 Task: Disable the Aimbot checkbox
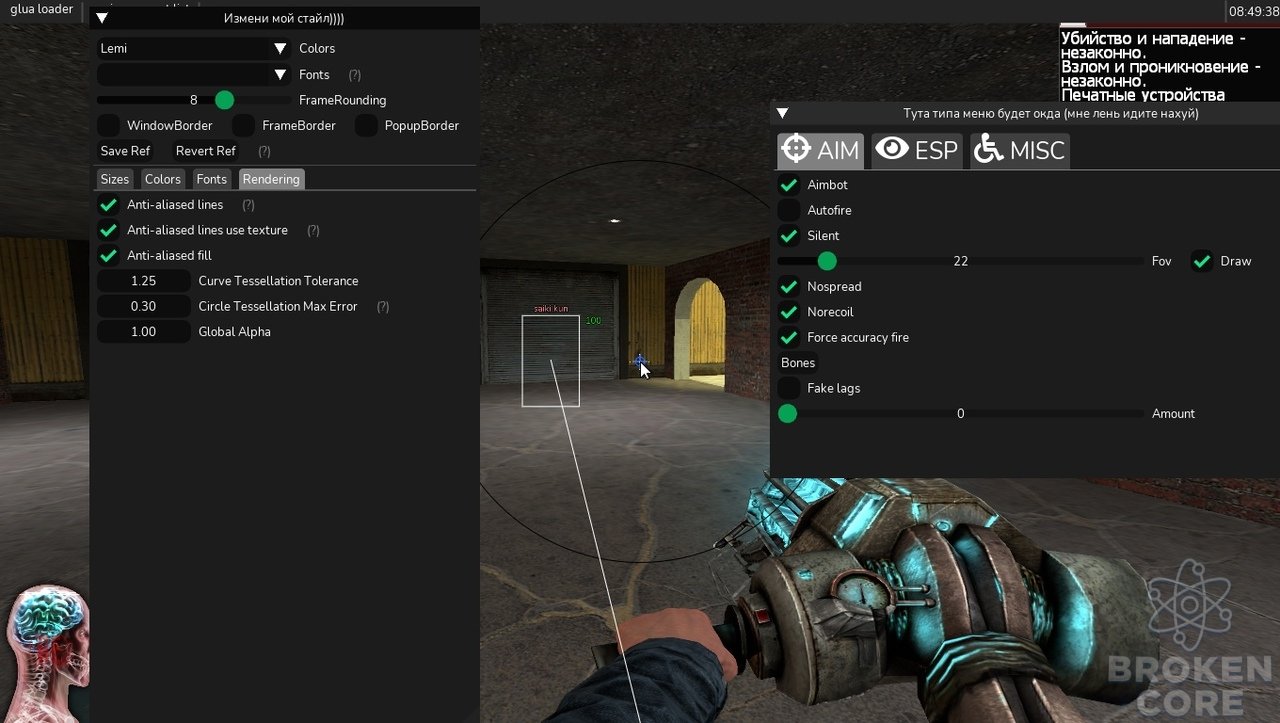(789, 185)
